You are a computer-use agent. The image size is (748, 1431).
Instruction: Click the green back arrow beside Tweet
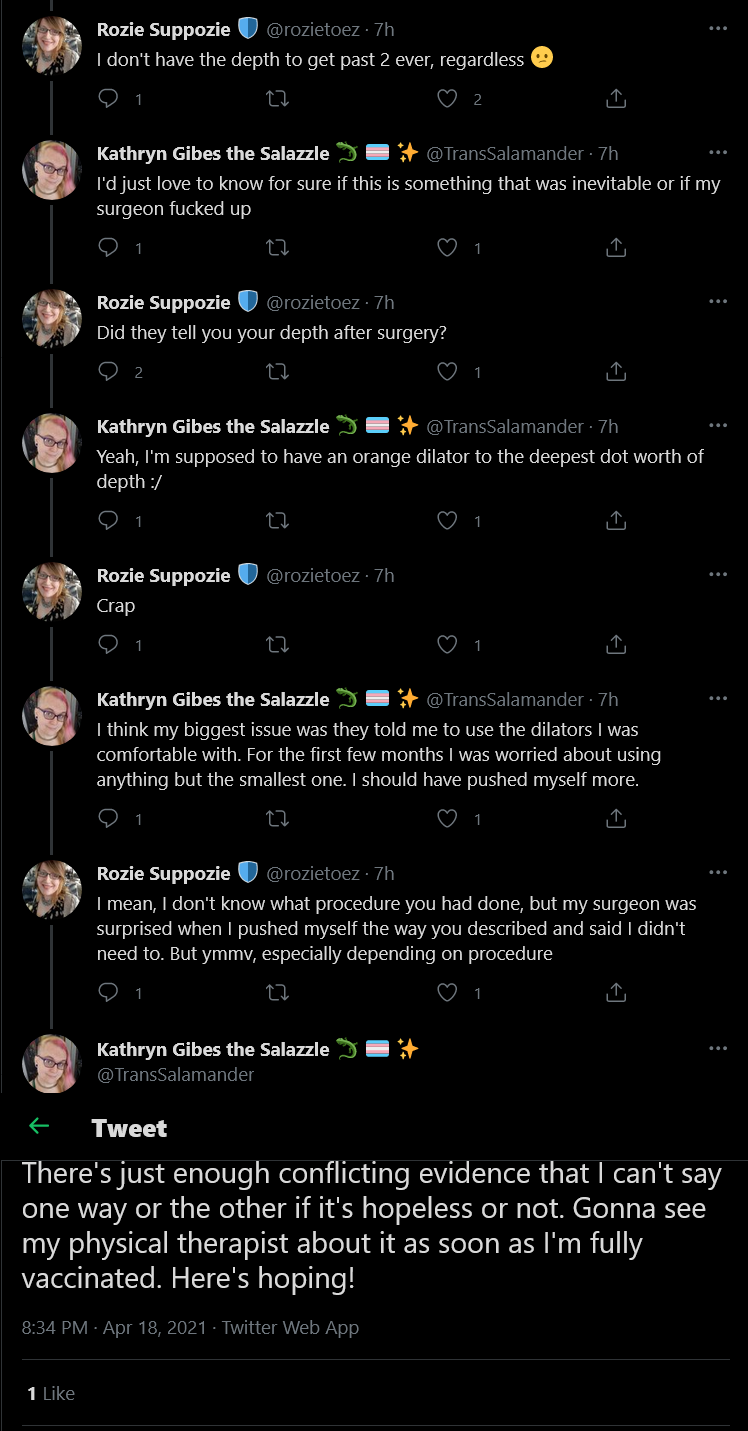click(39, 1127)
